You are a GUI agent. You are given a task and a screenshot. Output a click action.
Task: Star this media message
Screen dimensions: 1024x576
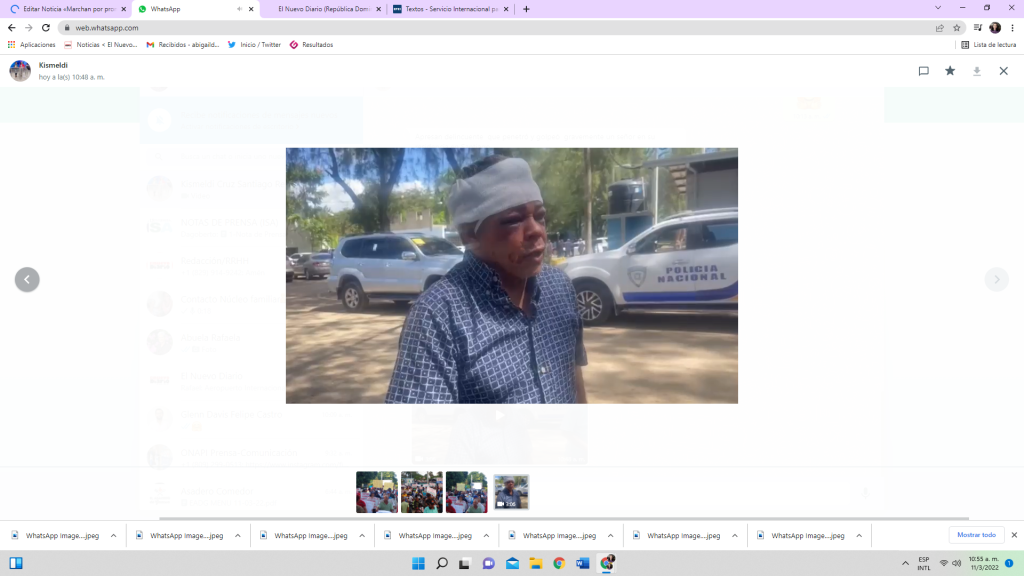coord(950,71)
